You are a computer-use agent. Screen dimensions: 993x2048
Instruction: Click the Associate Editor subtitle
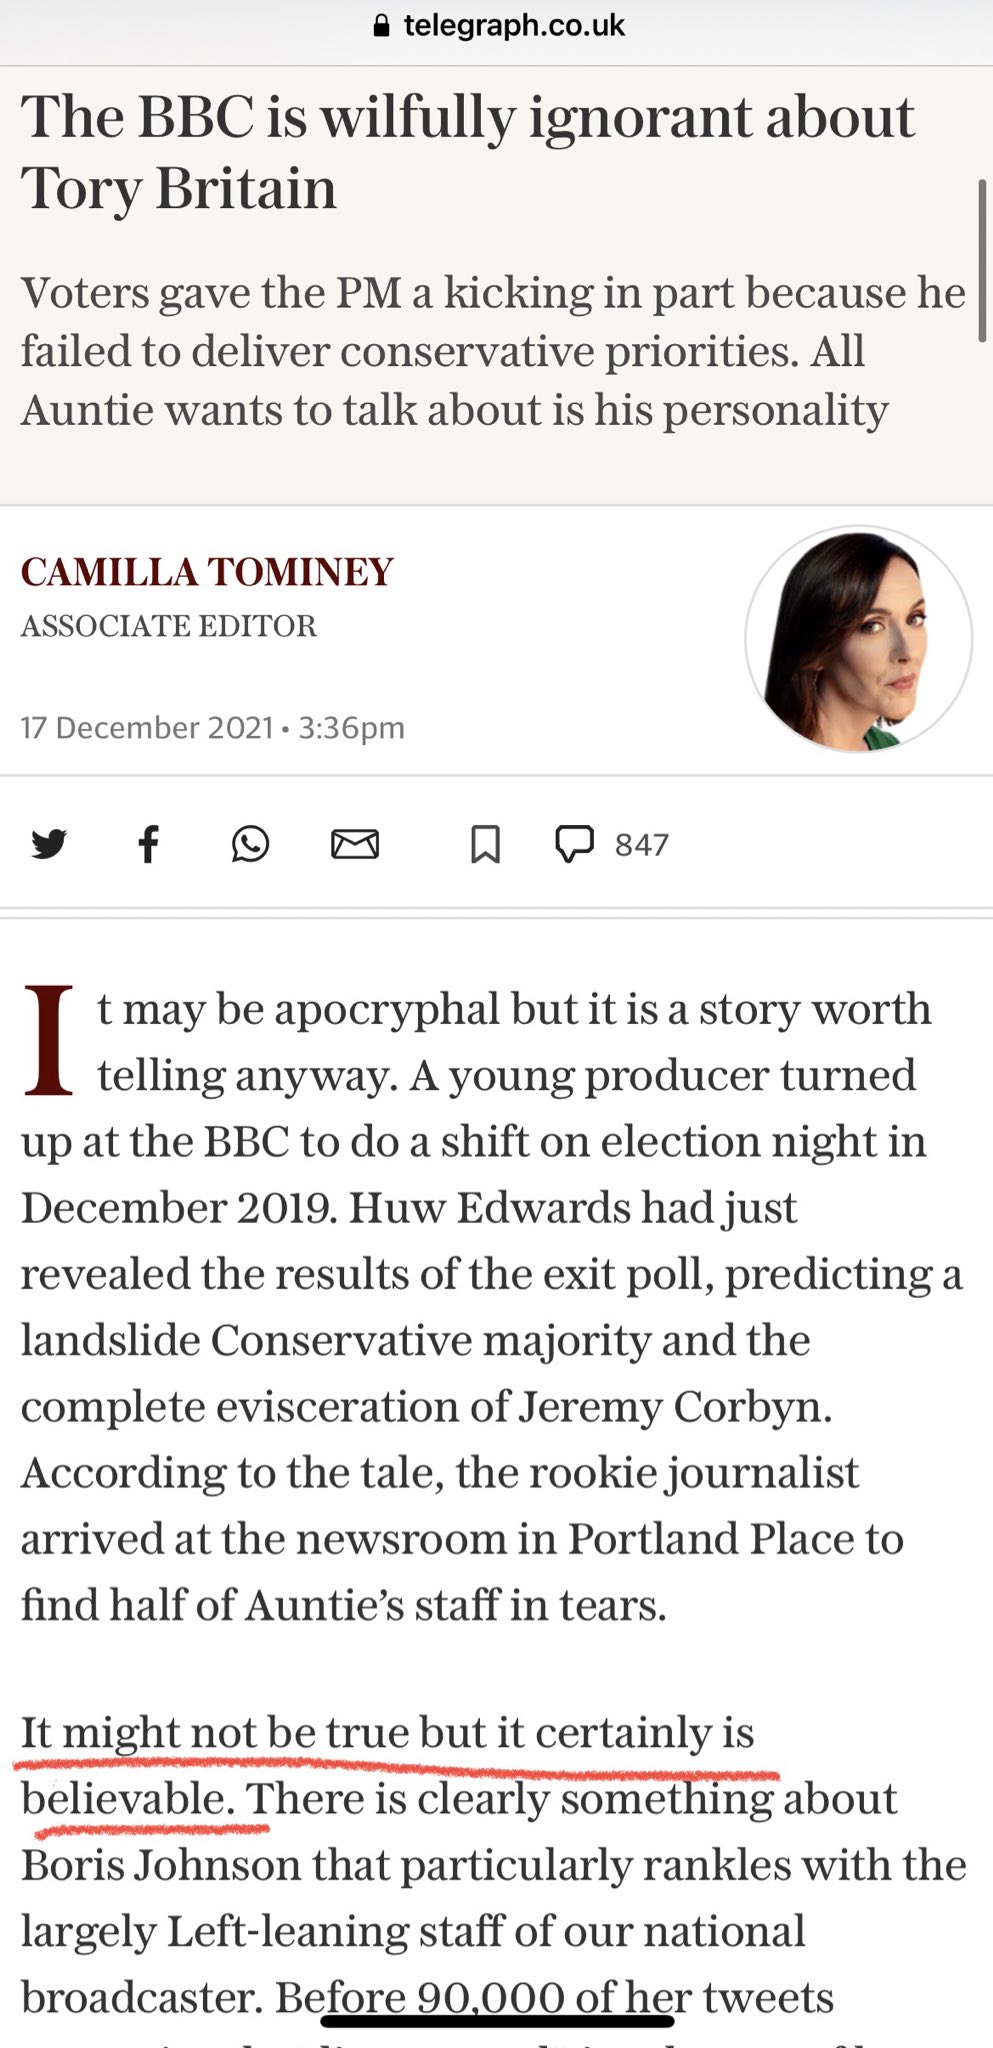pyautogui.click(x=169, y=626)
